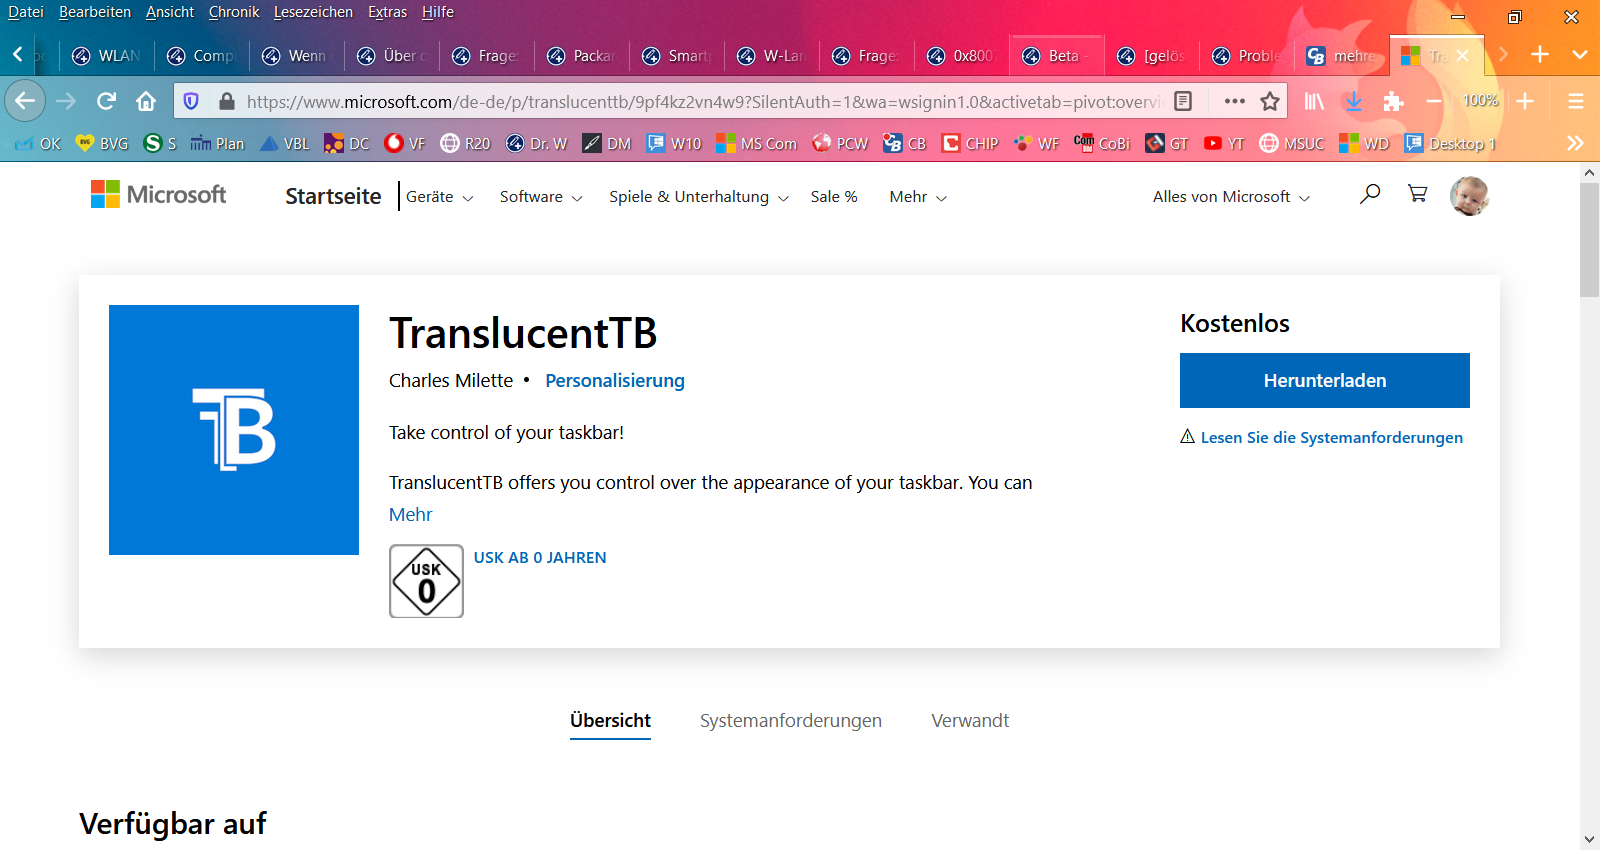Reset zoom level at 100%
Screen dimensions: 1600x850
[x=1480, y=101]
